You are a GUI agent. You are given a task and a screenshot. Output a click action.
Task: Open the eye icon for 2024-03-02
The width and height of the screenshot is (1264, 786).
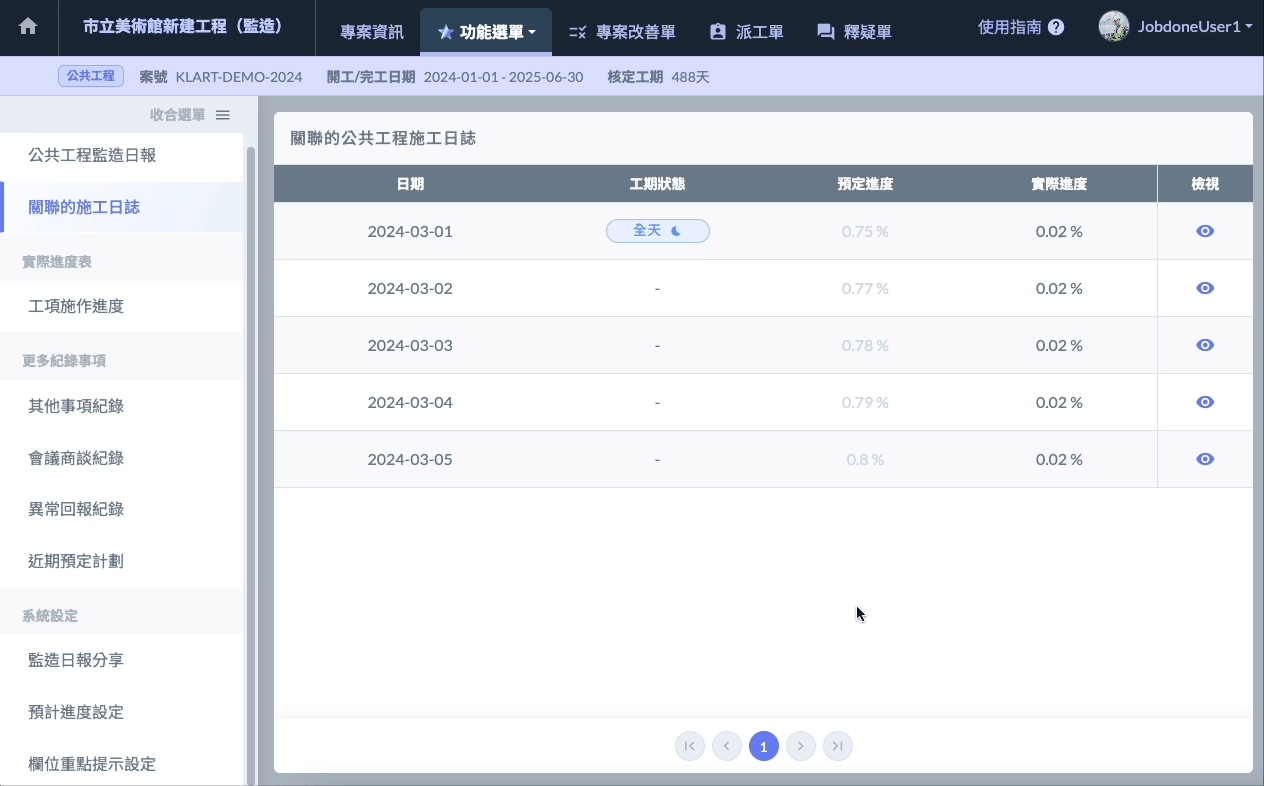point(1205,288)
